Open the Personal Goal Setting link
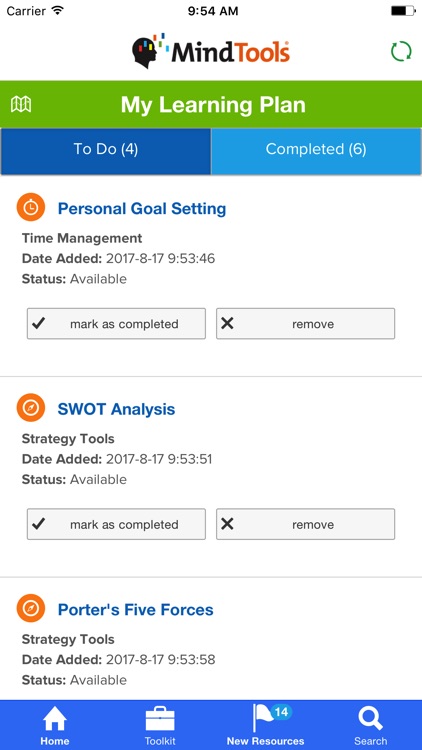The height and width of the screenshot is (750, 422). coord(142,209)
